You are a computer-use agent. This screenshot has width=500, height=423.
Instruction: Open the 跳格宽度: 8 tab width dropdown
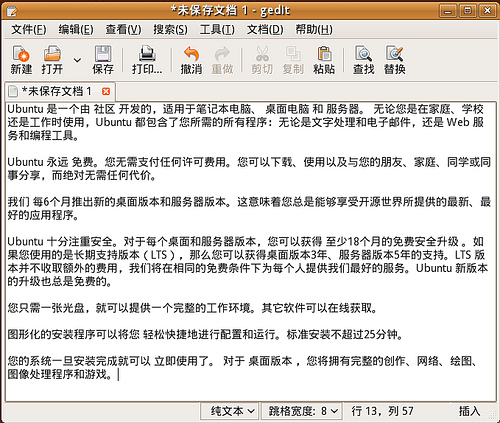click(x=302, y=411)
